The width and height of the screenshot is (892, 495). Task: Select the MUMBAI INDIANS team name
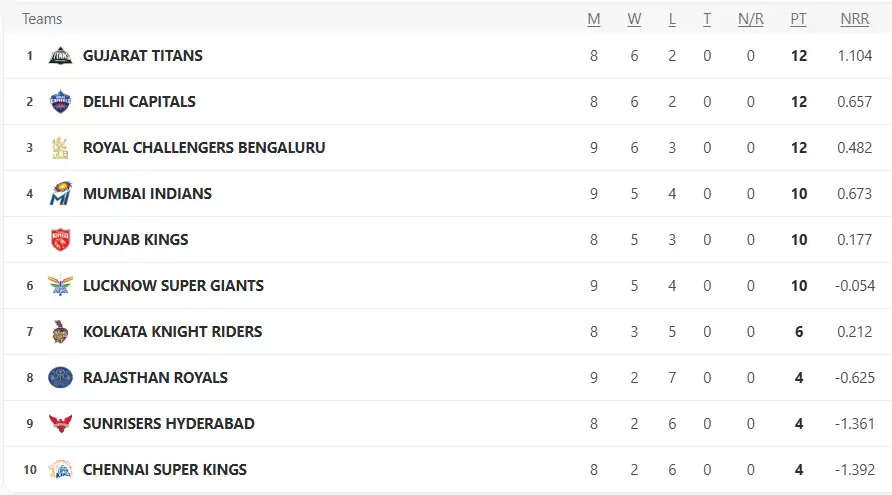pyautogui.click(x=147, y=193)
